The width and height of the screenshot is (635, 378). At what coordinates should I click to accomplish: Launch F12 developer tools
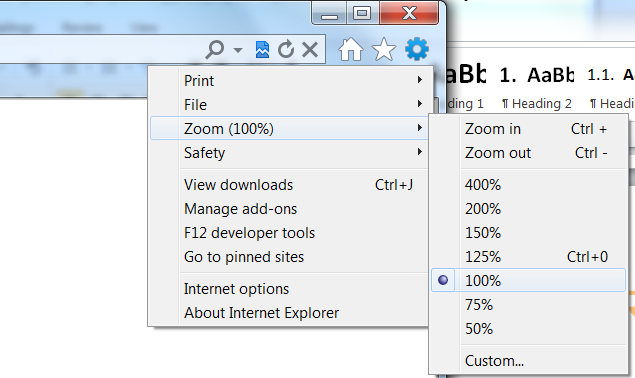coord(289,233)
